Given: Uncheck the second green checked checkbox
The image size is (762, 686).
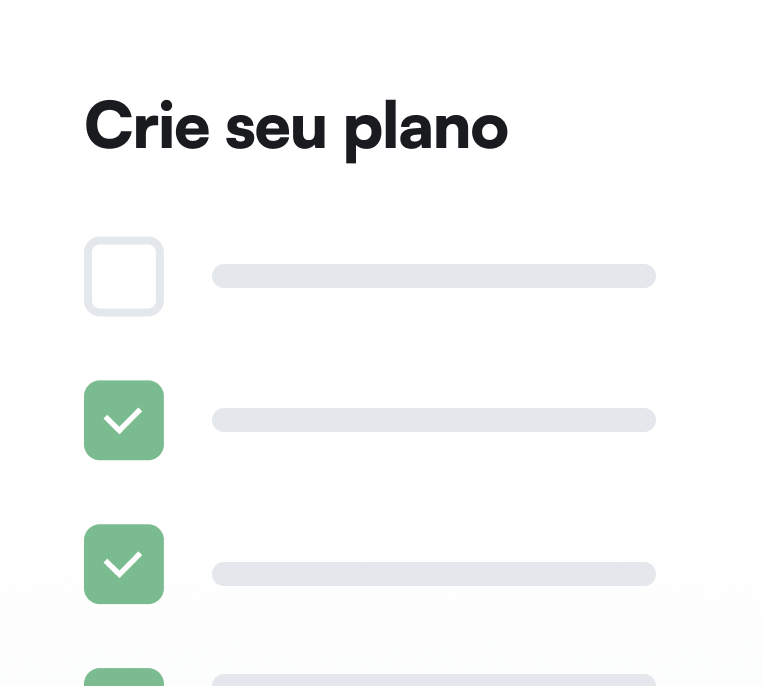Looking at the screenshot, I should click(x=124, y=564).
